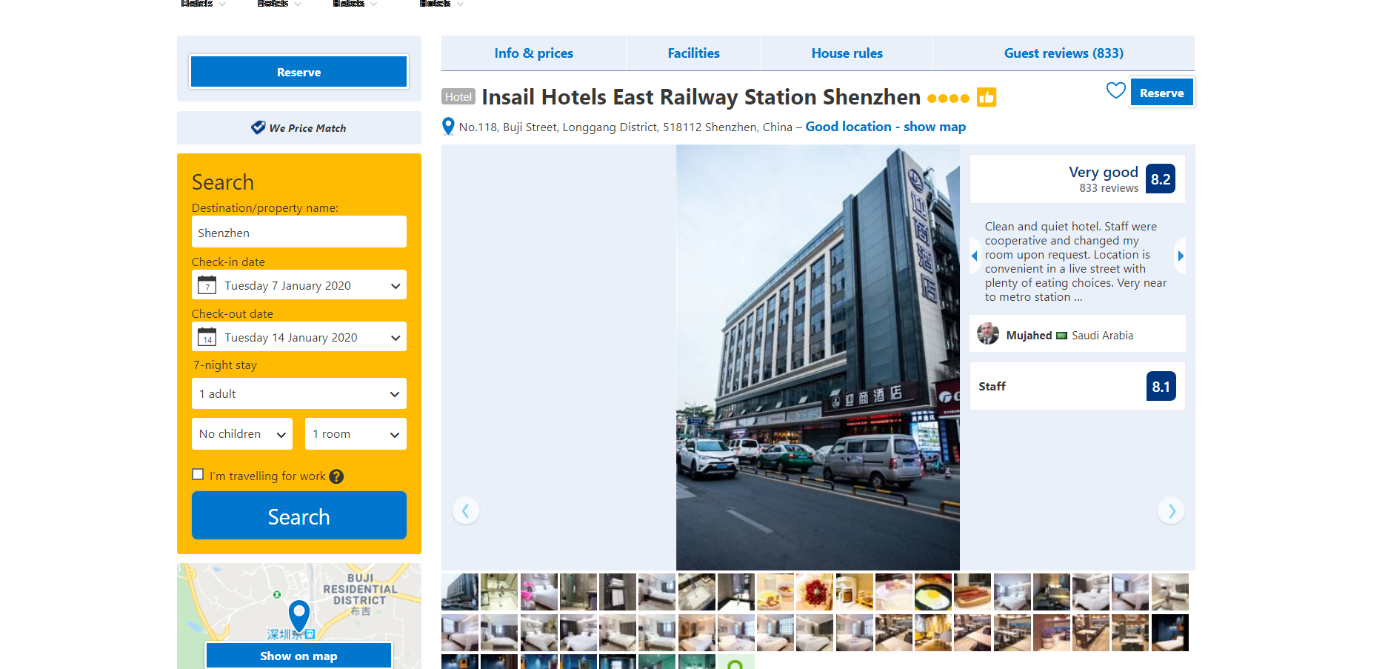Click the check-in calendar icon
The height and width of the screenshot is (669, 1385).
(207, 285)
